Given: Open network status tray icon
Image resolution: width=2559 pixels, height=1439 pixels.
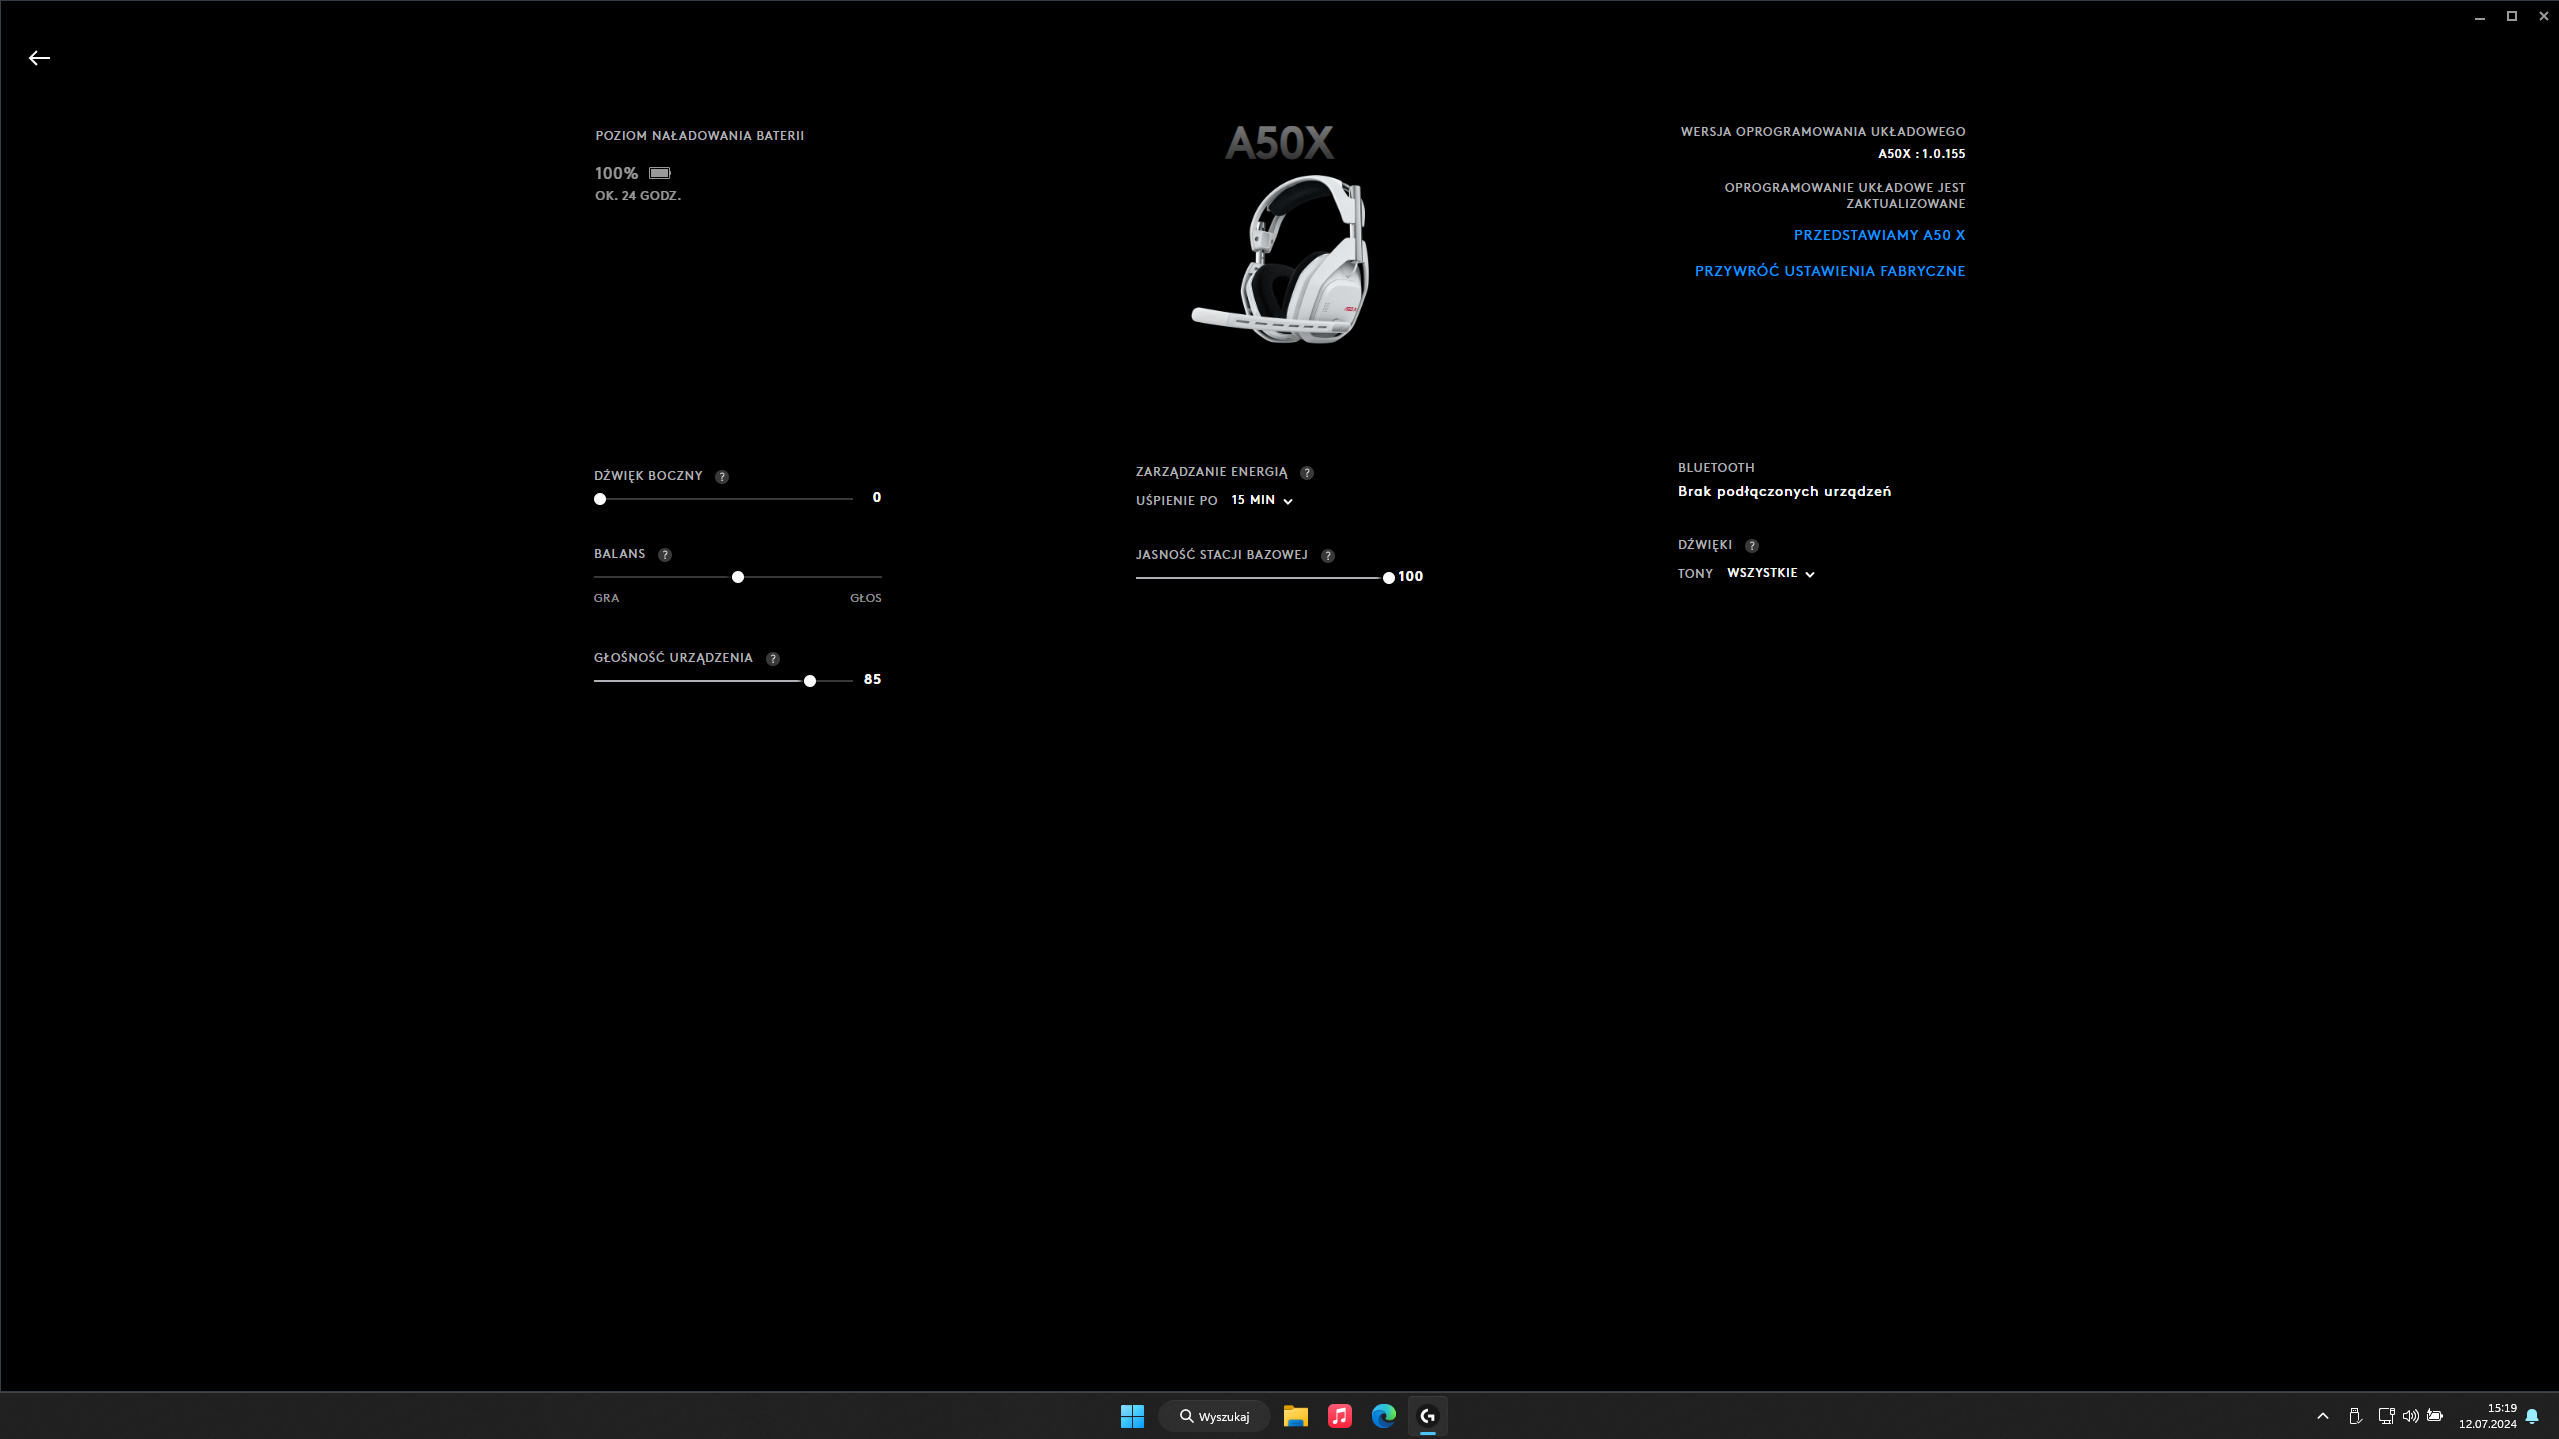Looking at the screenshot, I should (2386, 1416).
